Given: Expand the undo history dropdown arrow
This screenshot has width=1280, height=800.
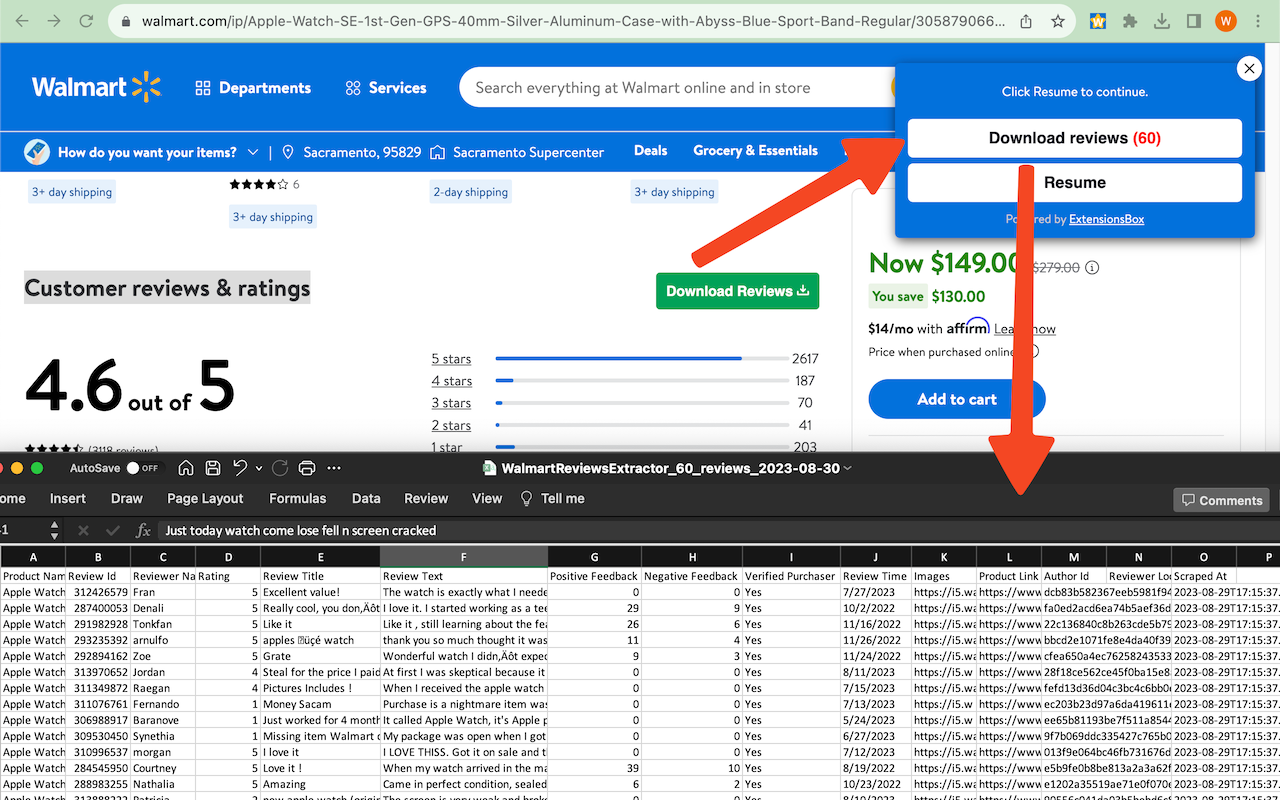Looking at the screenshot, I should tap(259, 468).
